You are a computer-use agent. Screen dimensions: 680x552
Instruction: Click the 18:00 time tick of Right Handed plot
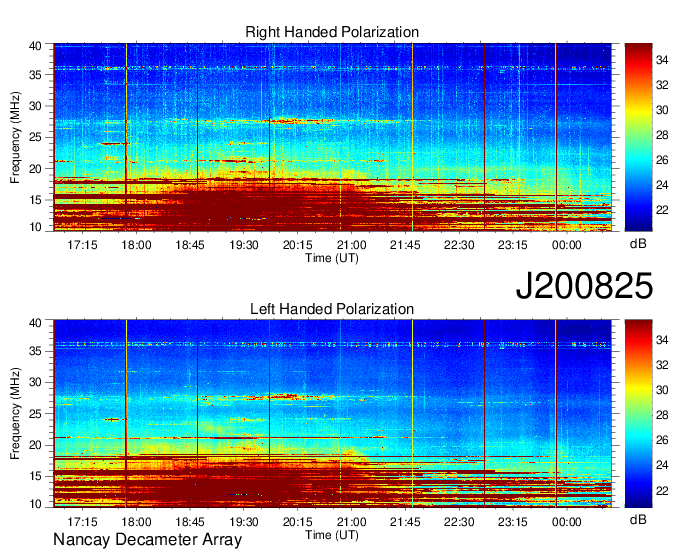click(136, 245)
